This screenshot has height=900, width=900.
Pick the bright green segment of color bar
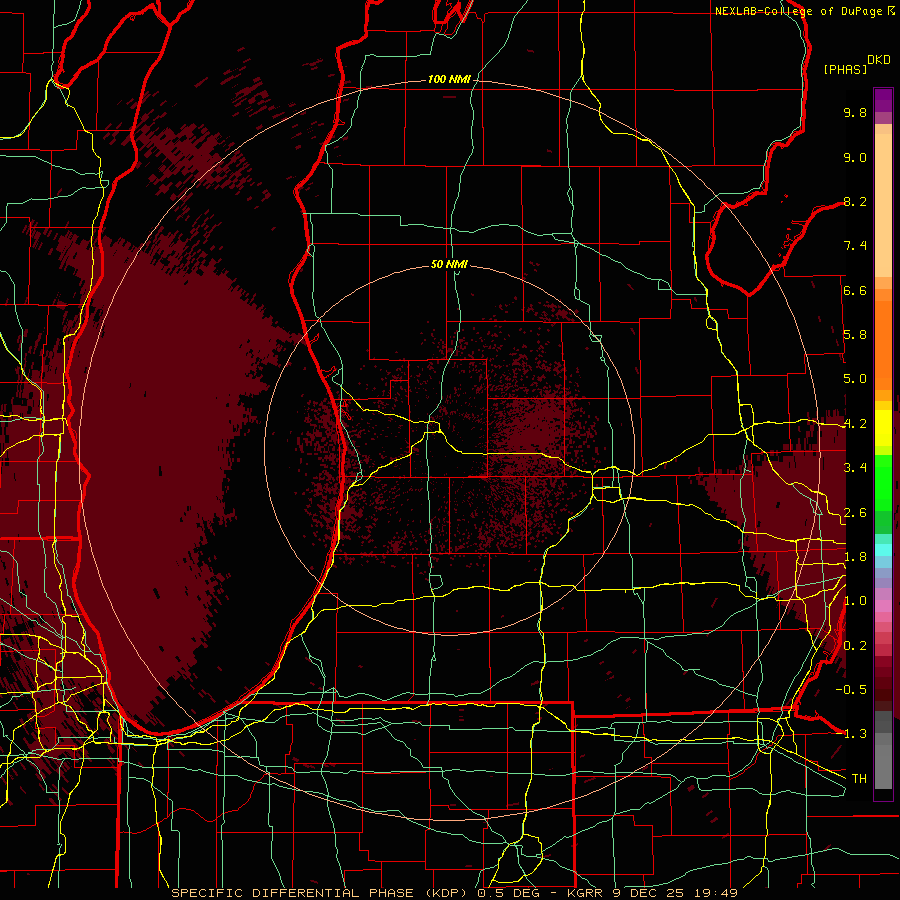click(883, 482)
